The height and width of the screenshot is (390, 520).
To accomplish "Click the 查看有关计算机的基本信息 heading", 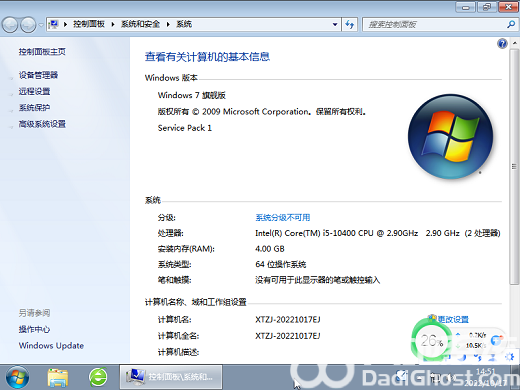I will (207, 57).
